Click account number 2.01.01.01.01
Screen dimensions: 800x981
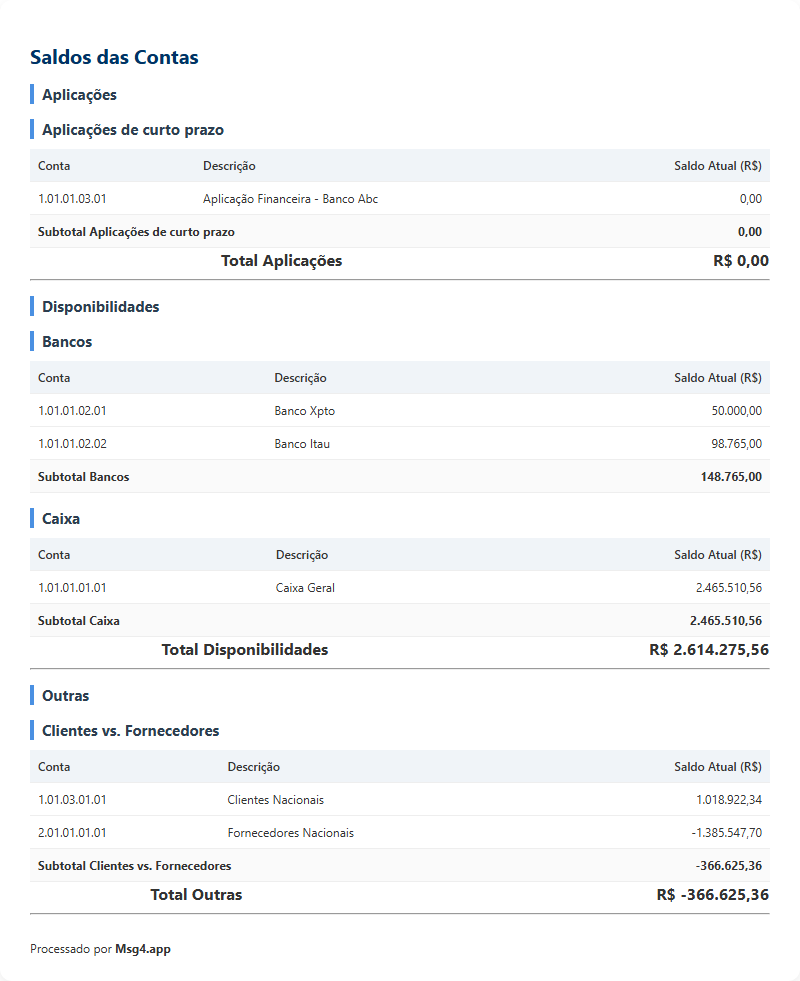click(x=72, y=833)
